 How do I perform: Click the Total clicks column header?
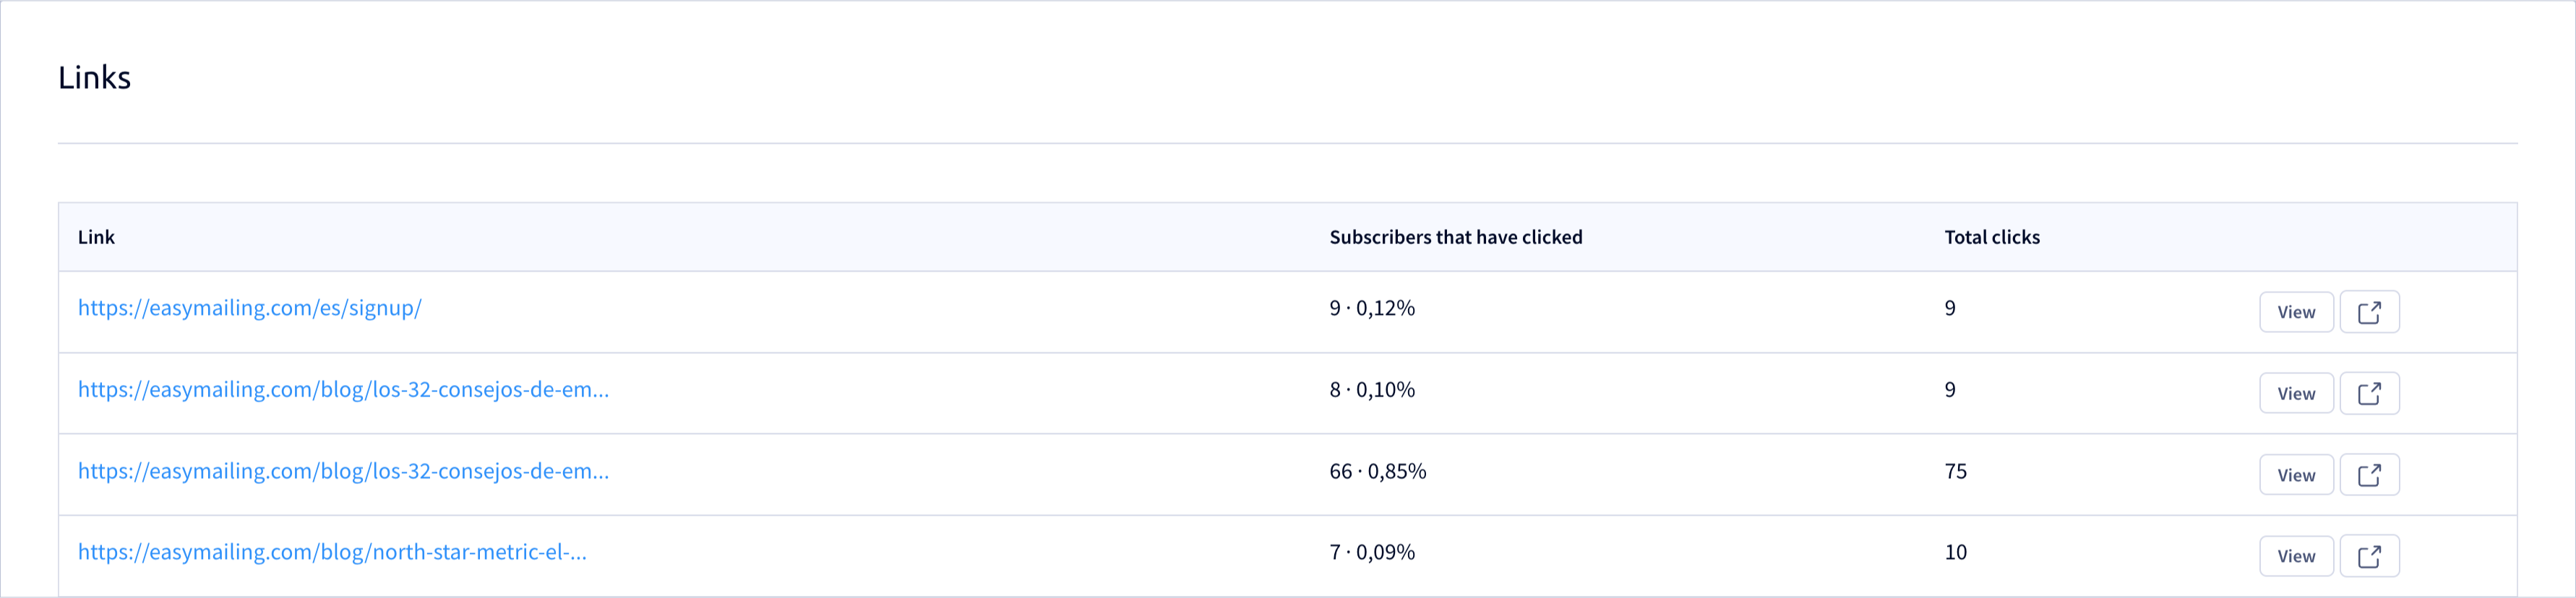(1991, 237)
